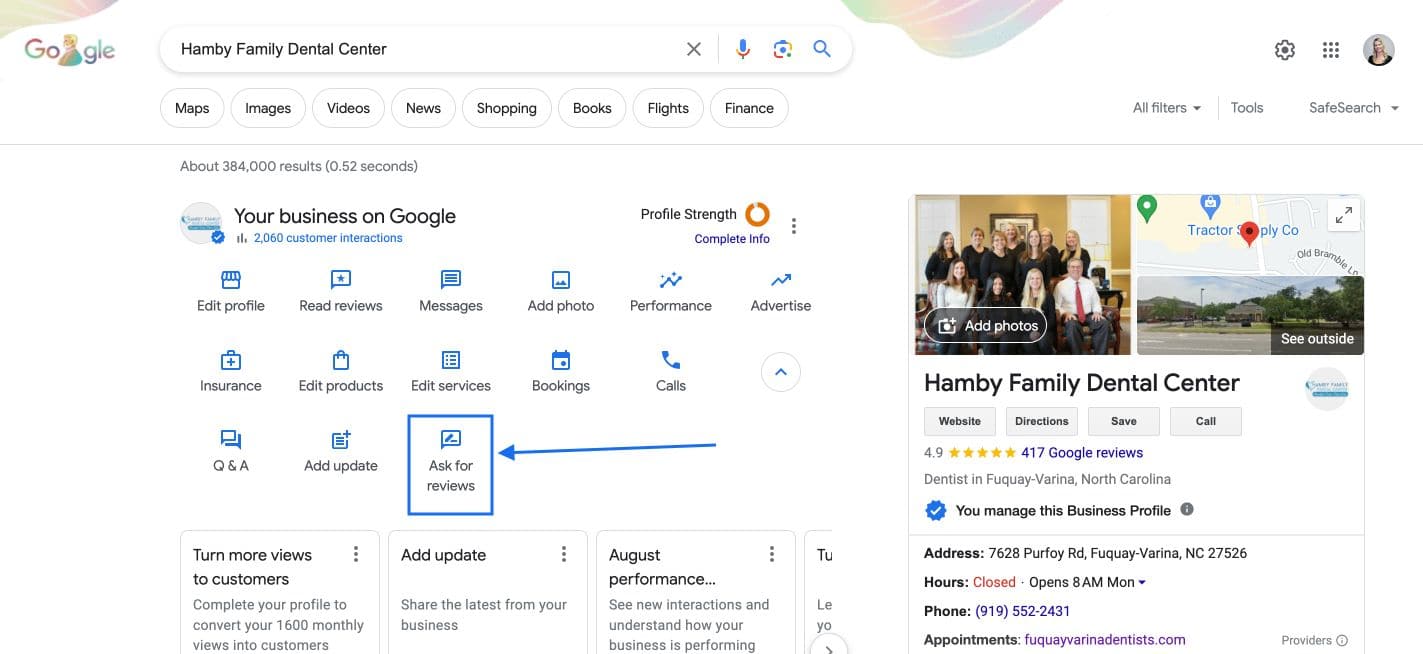Select the Flights filter tab
1423x654 pixels.
(x=668, y=108)
